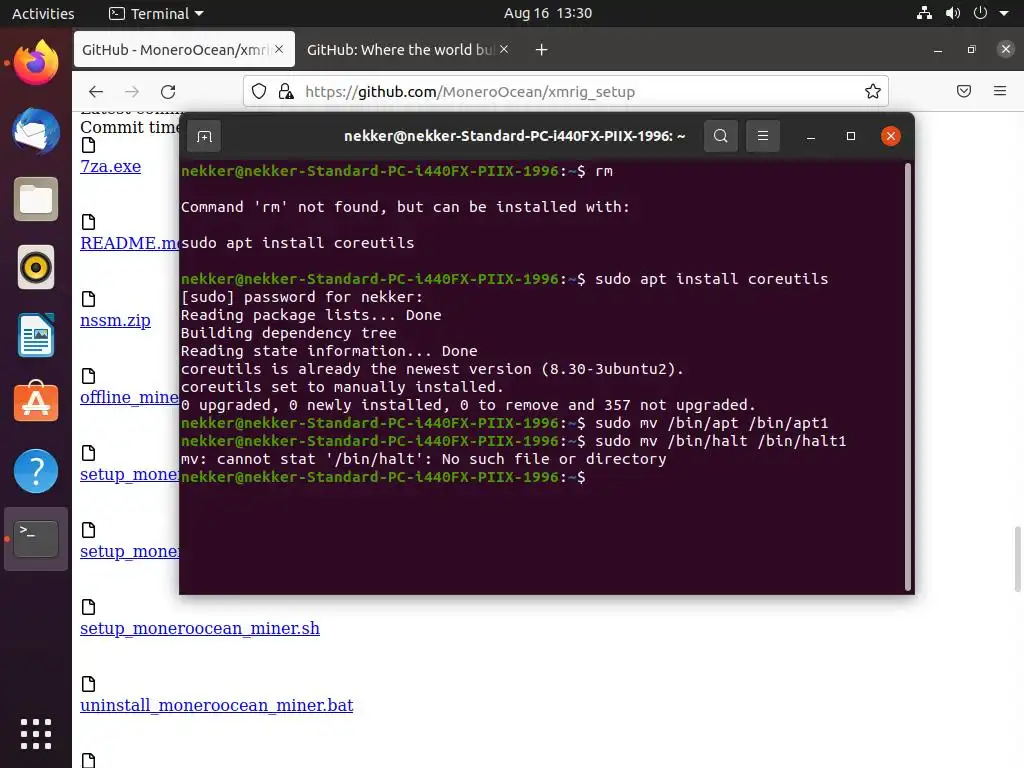This screenshot has height=768, width=1024.
Task: Open the clock and calendar 'Aug 16 13:30'
Action: 548,13
